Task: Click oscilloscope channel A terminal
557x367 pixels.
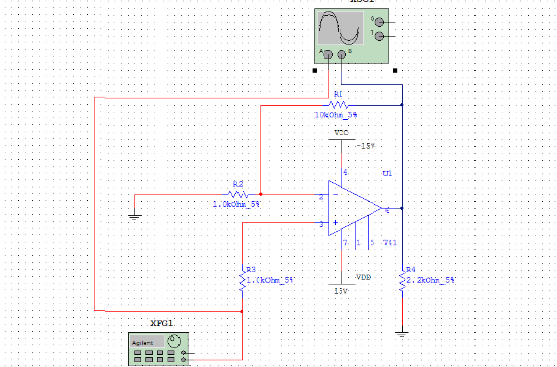Action: (328, 55)
